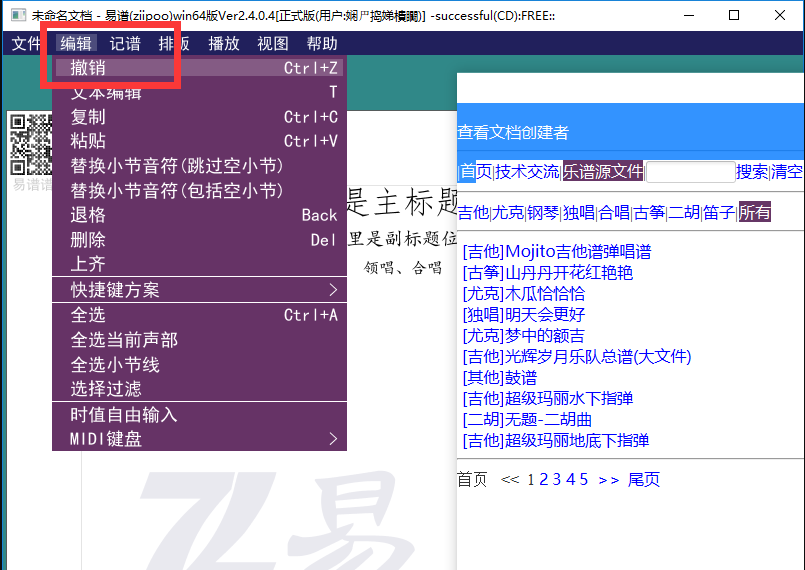Go to previous pages with <<
The height and width of the screenshot is (570, 805).
510,479
